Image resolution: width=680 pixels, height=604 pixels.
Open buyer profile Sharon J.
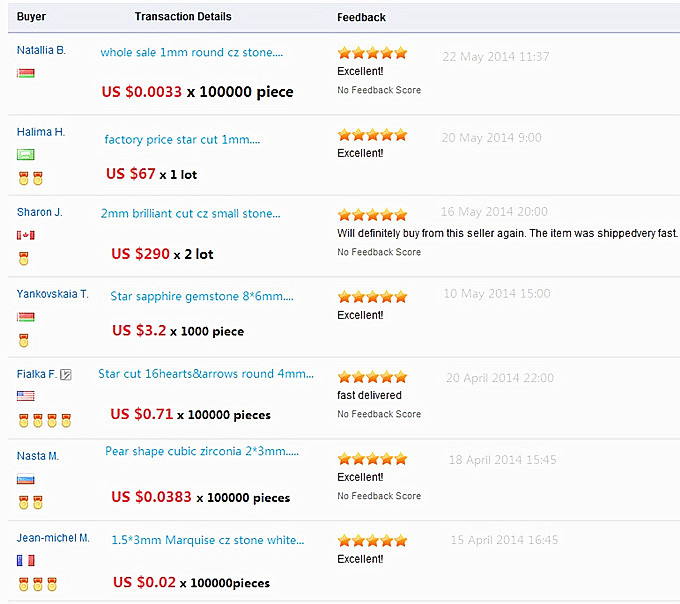tap(39, 212)
